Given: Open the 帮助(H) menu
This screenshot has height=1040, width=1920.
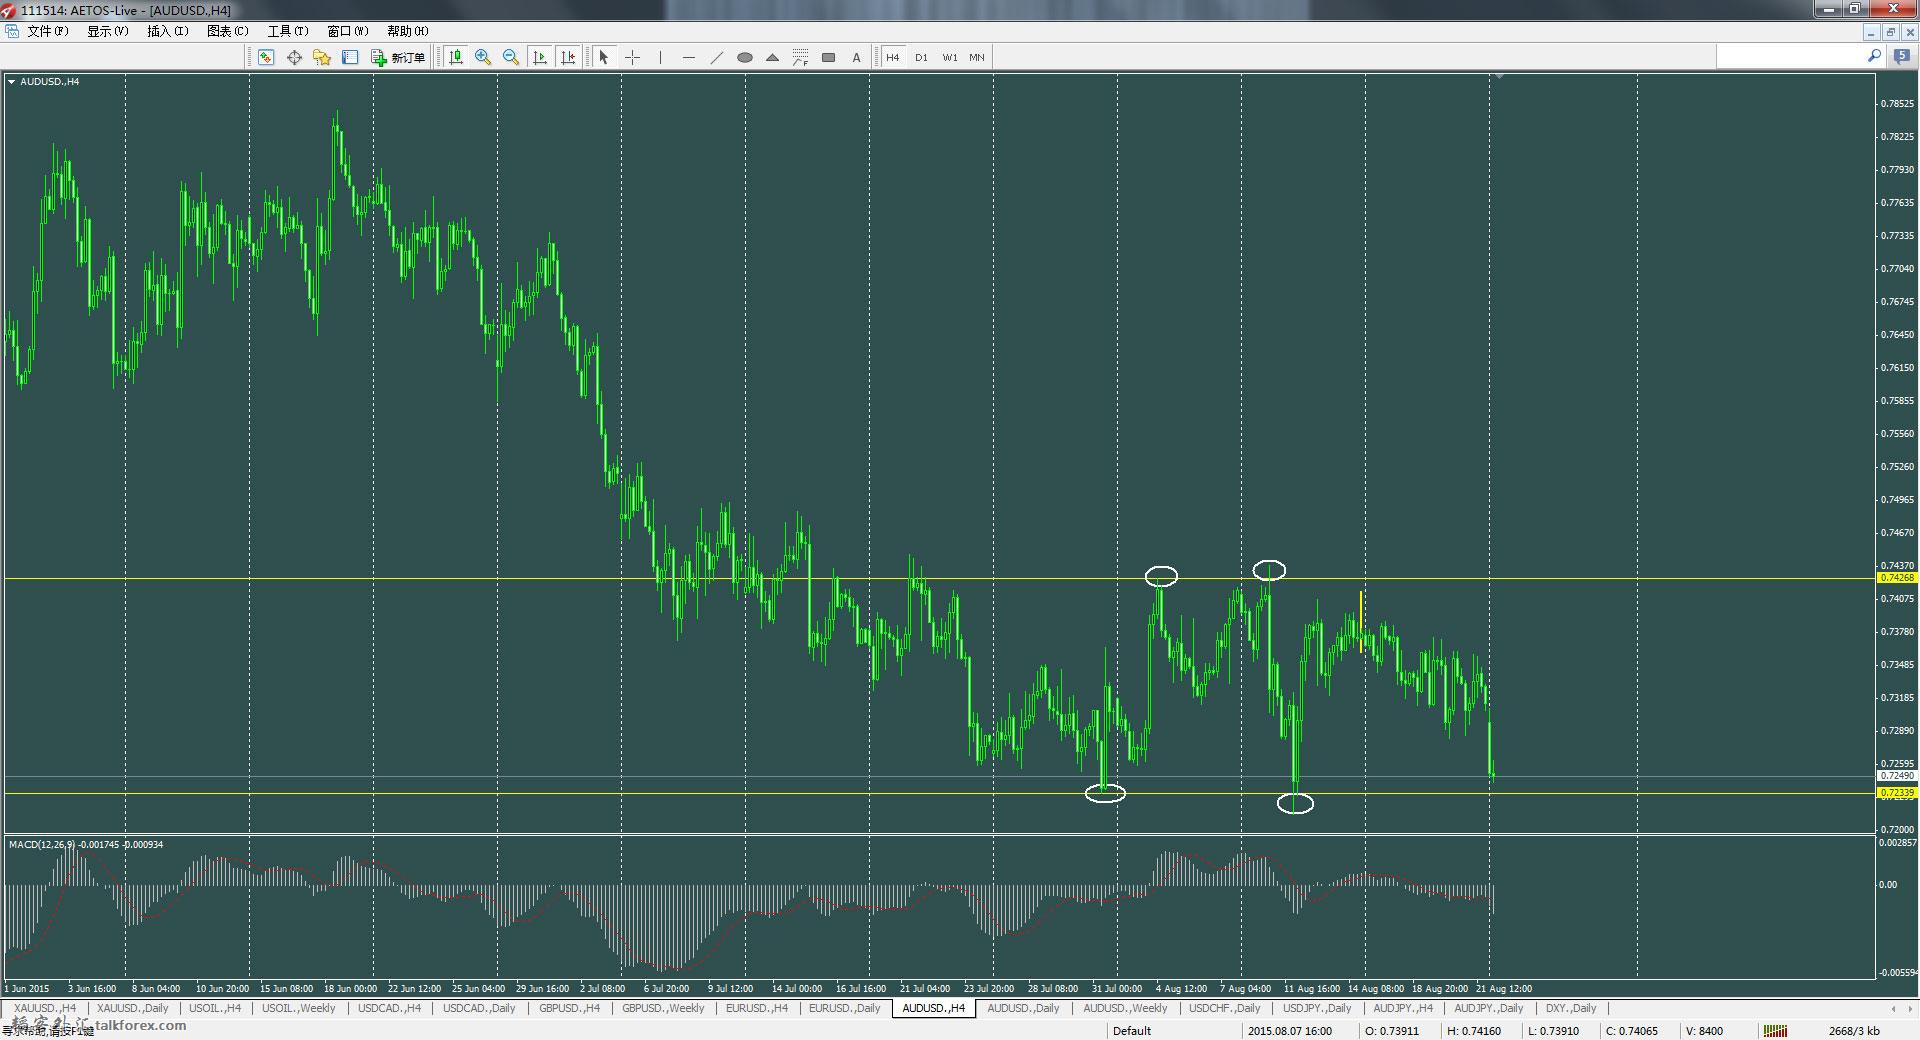Looking at the screenshot, I should (408, 31).
